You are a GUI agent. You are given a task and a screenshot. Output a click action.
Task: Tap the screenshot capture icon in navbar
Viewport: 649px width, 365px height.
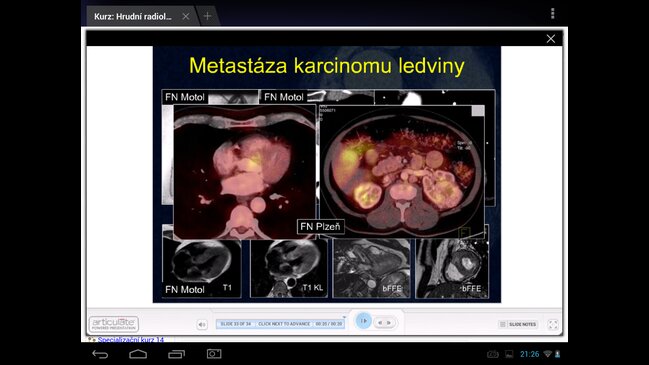214,354
